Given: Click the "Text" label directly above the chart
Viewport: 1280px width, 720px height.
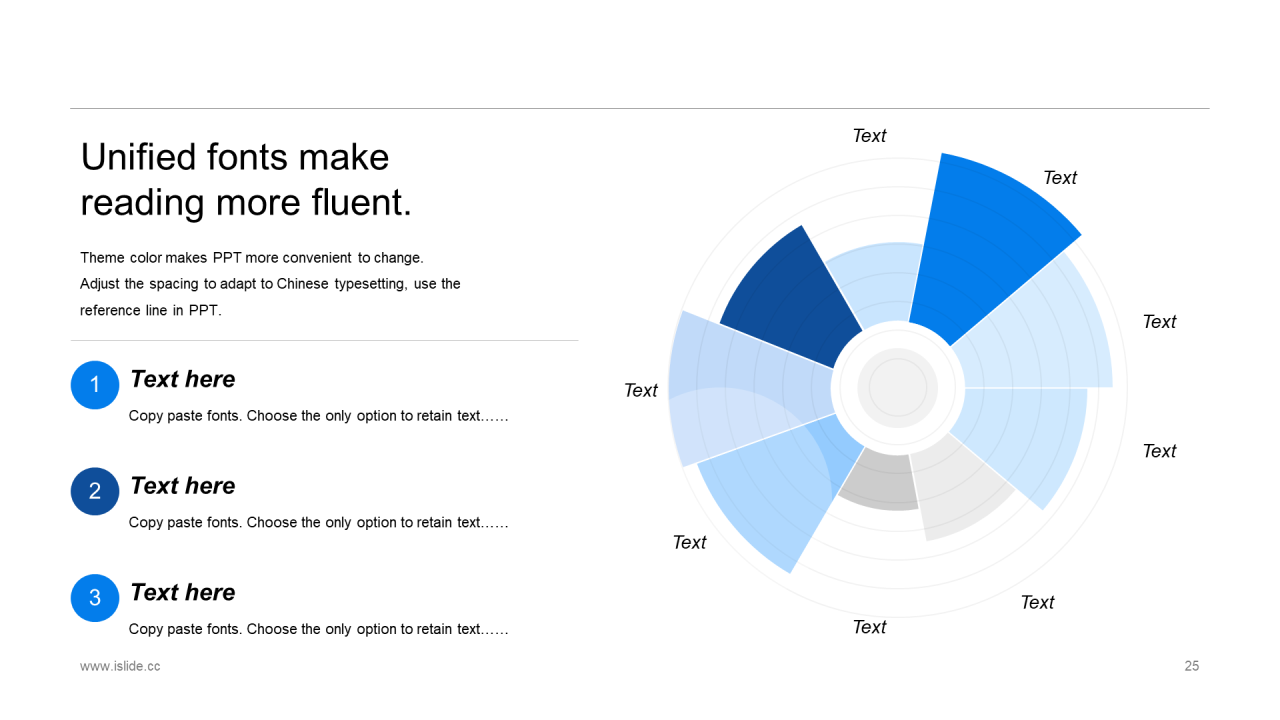Looking at the screenshot, I should [869, 136].
